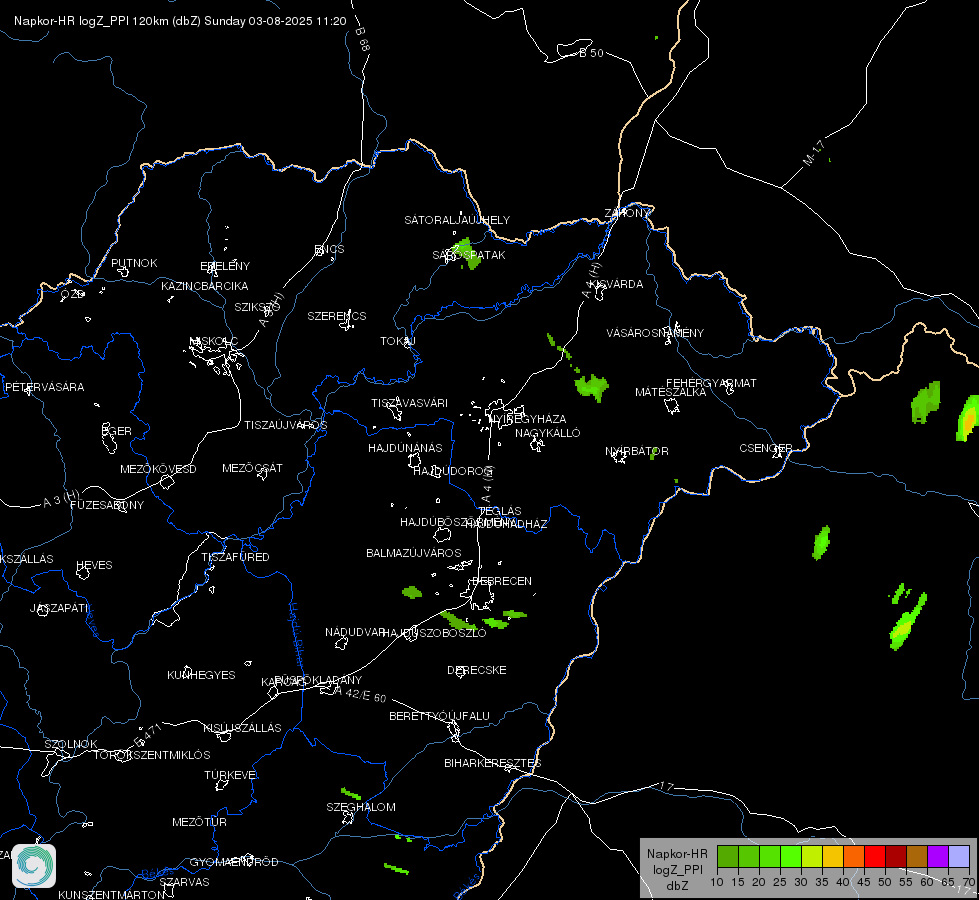Select the 'M-17' road label

(x=814, y=154)
